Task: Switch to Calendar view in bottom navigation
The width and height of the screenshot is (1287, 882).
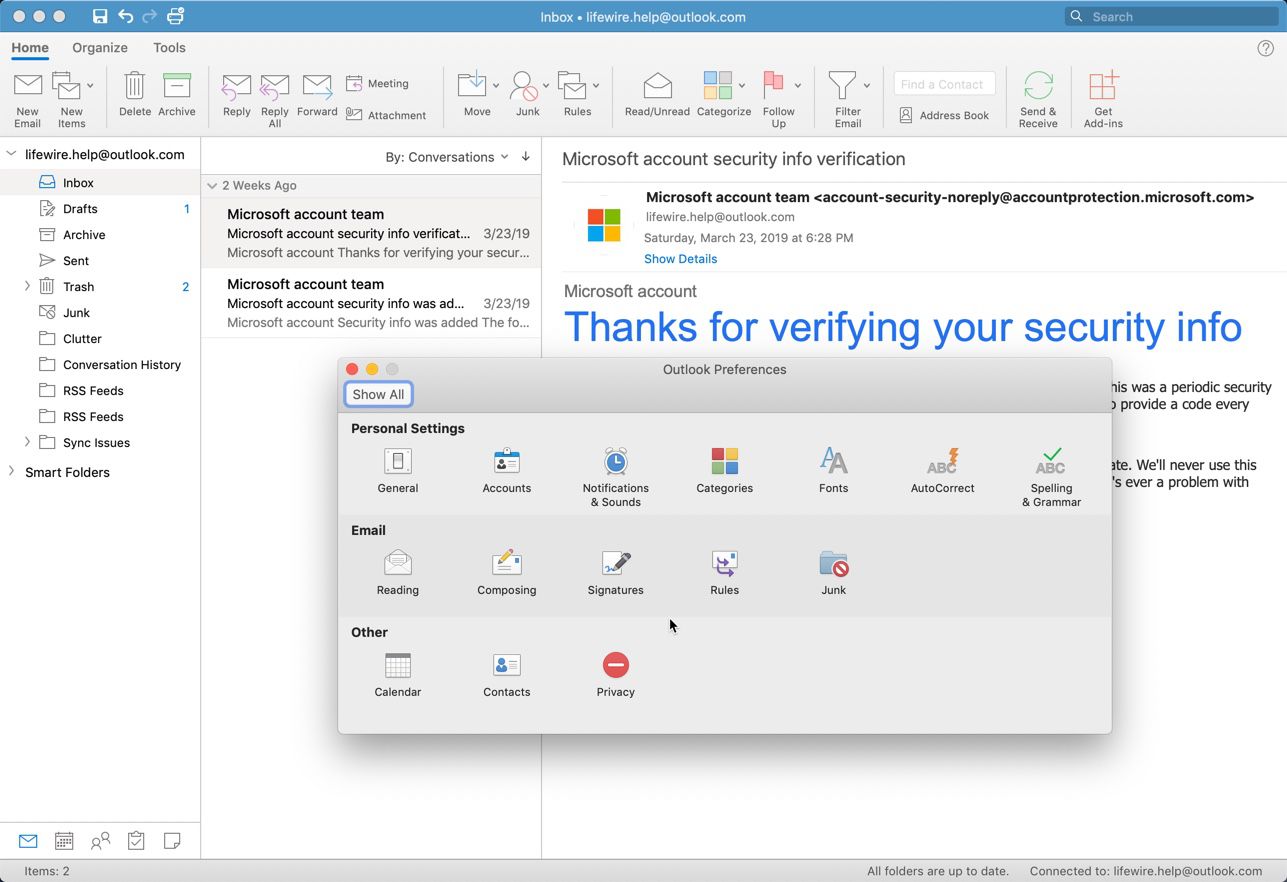Action: click(64, 841)
